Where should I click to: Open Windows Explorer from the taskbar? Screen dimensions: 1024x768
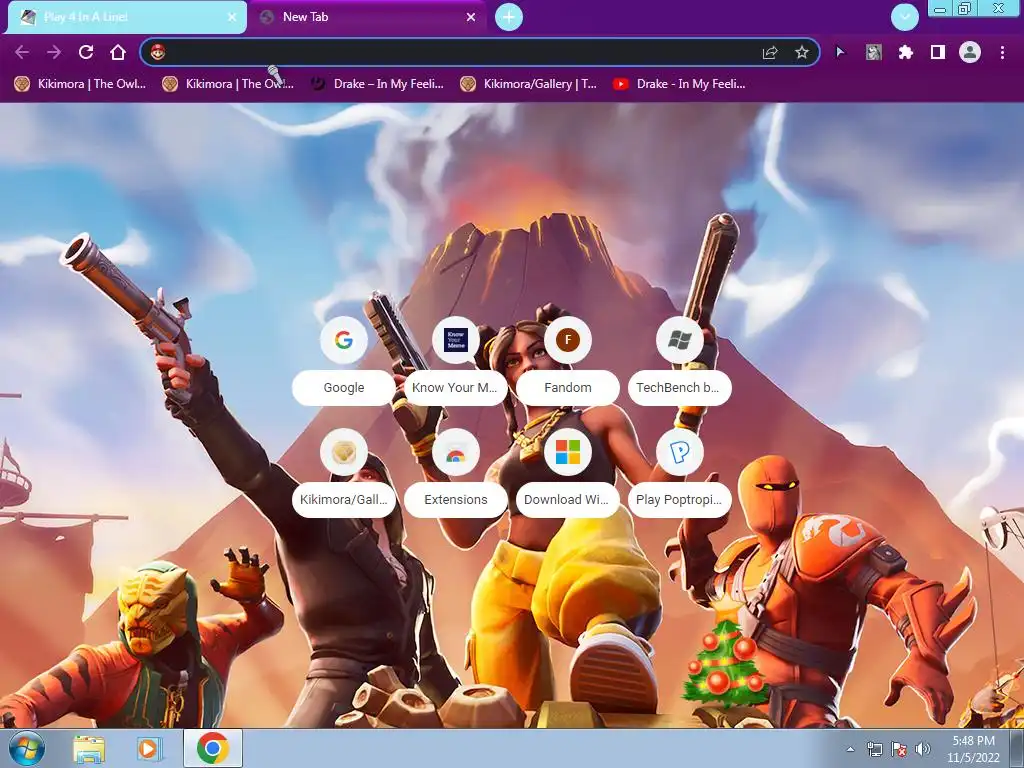click(89, 748)
